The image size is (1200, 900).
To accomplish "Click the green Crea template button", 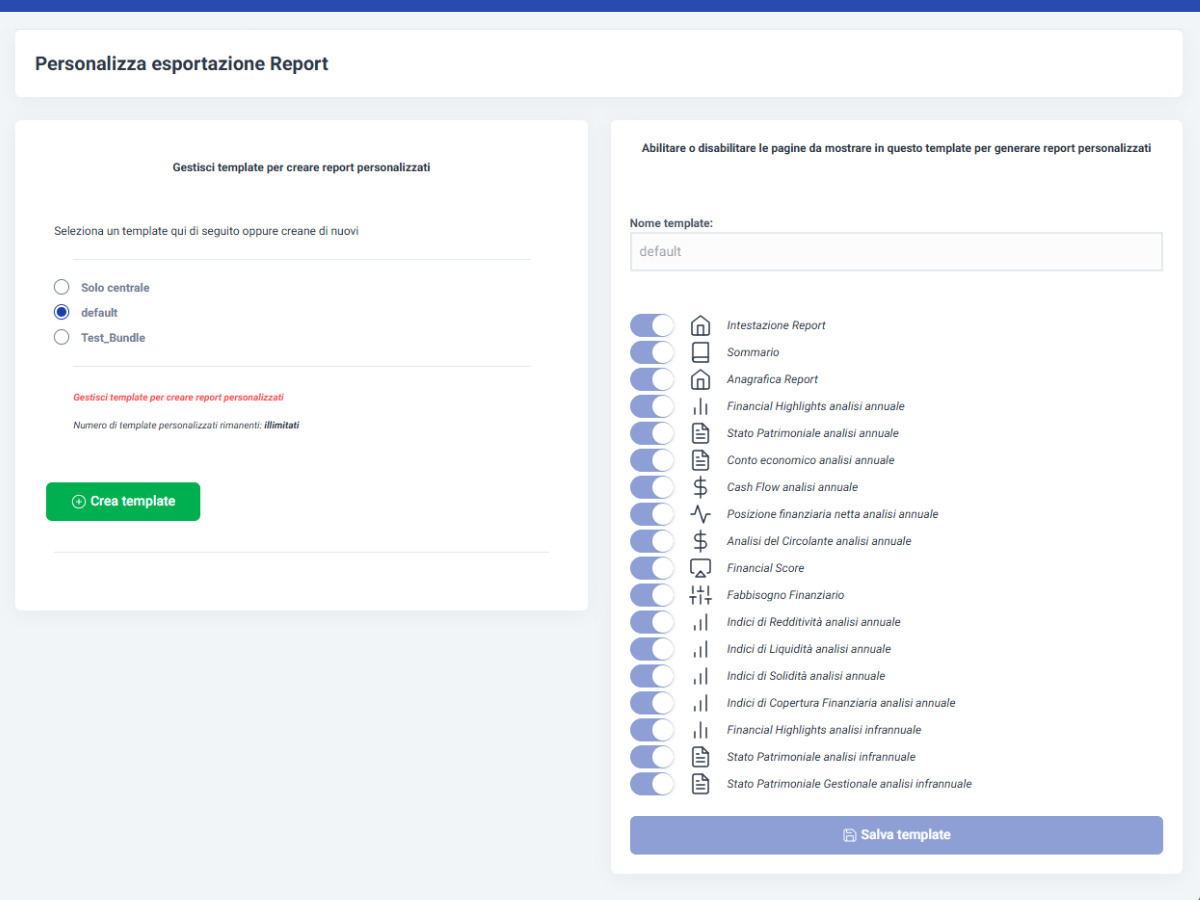I will tap(123, 502).
